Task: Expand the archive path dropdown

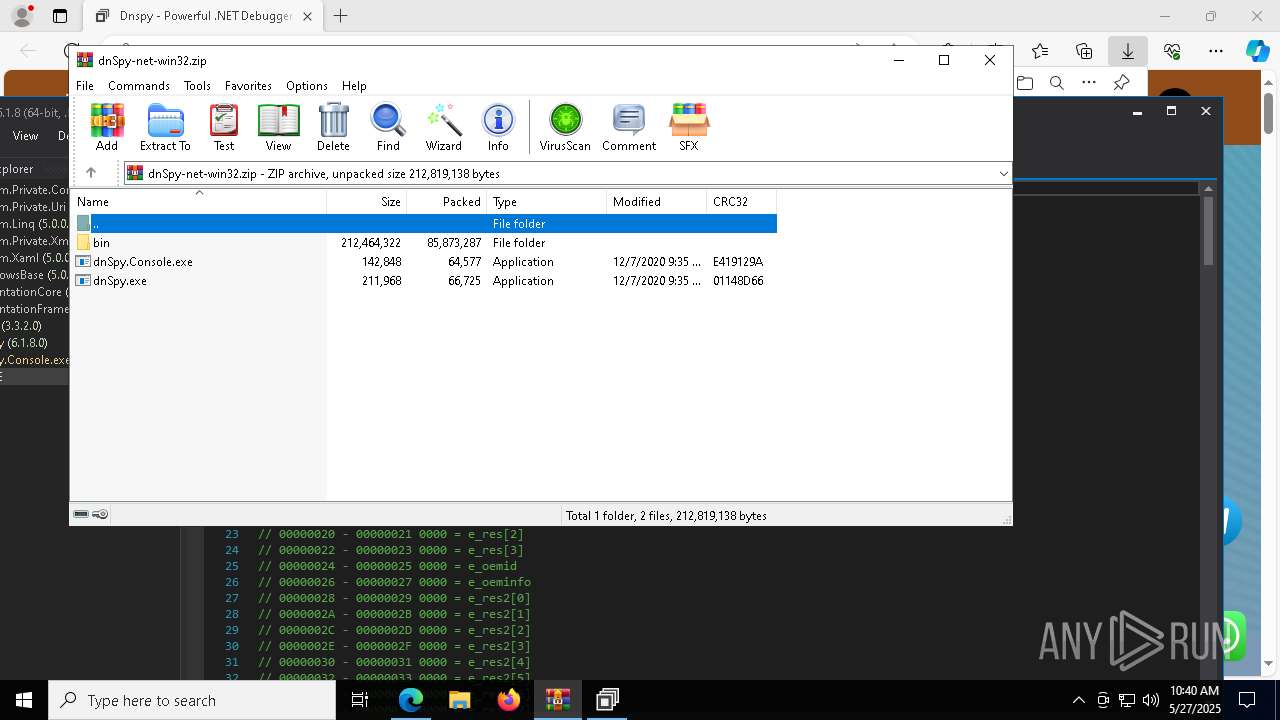Action: (x=1003, y=174)
